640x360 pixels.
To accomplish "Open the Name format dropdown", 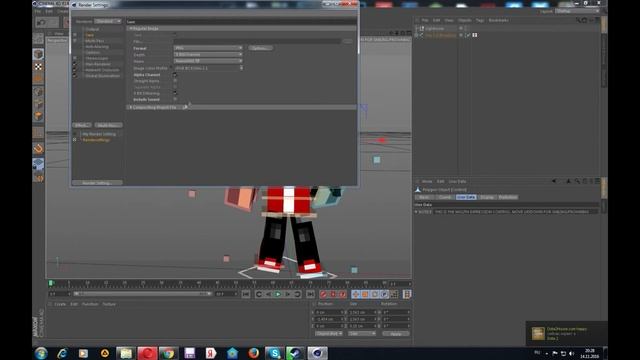I will pyautogui.click(x=208, y=61).
